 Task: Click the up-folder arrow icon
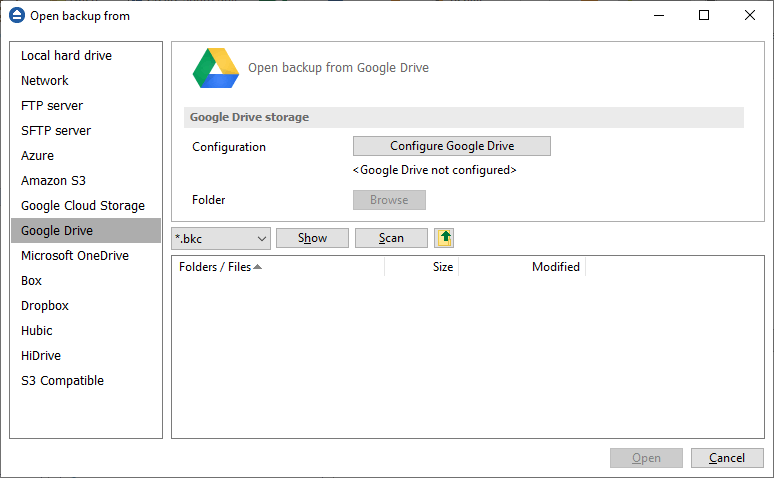point(444,238)
